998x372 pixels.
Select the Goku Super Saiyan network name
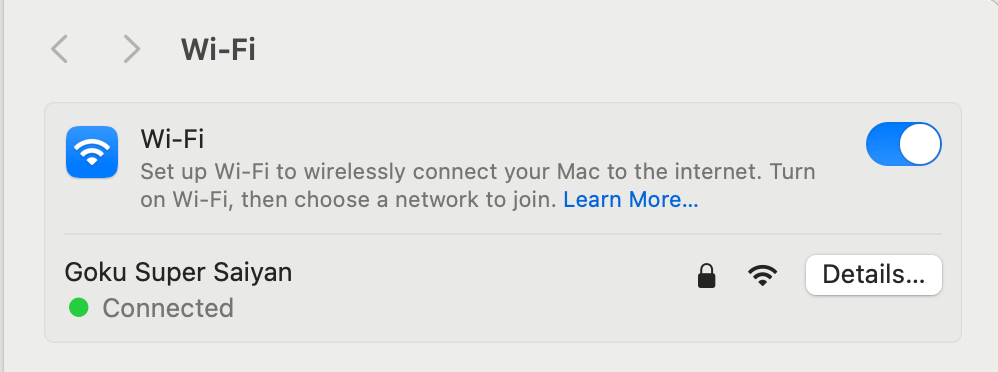point(178,273)
